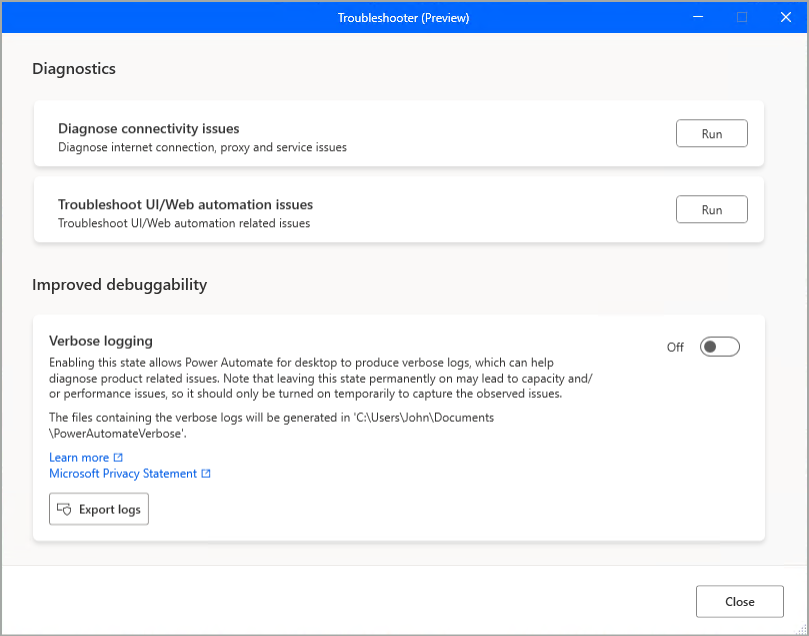Click the Diagnostics section heading

(x=73, y=68)
